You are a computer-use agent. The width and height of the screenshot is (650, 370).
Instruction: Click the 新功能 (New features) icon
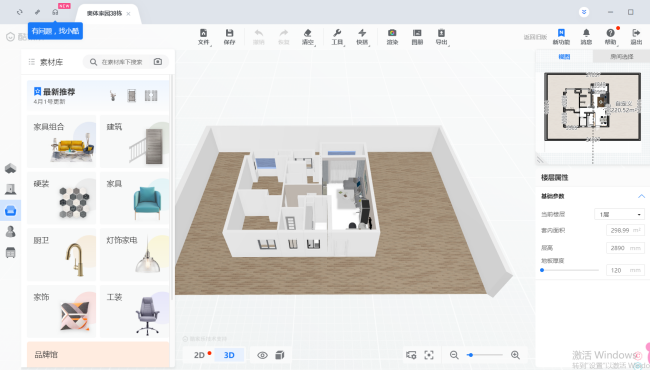pos(561,36)
